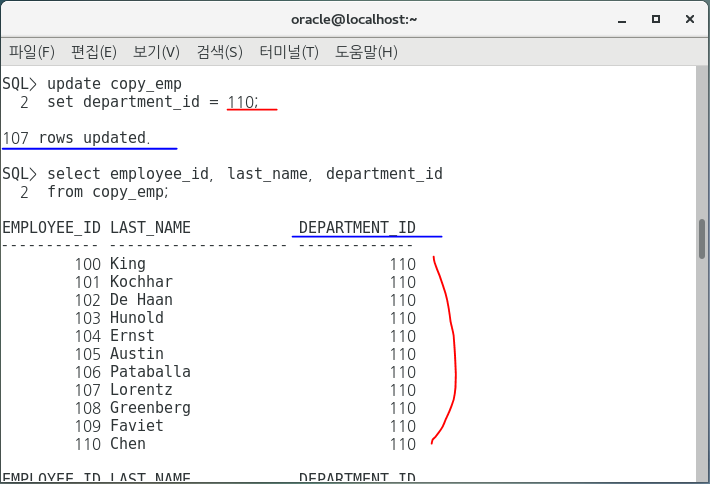Click the 'set department_id = 110;' line

coord(153,102)
